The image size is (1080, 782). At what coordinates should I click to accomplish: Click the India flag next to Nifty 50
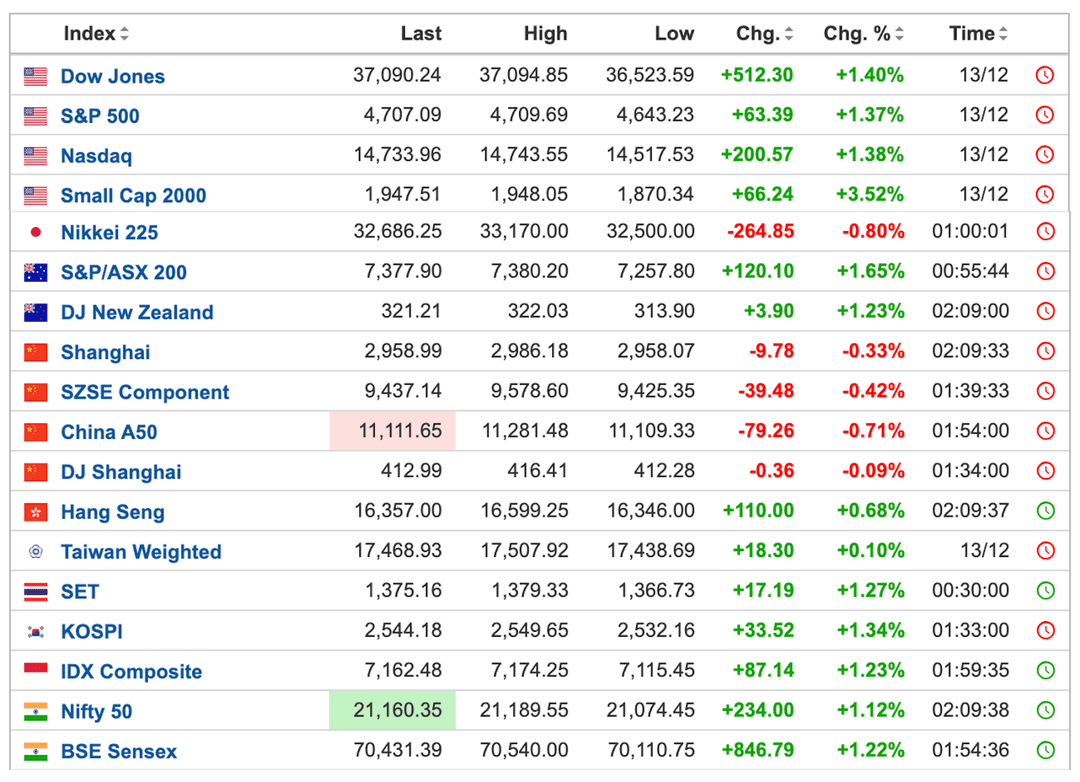pyautogui.click(x=35, y=712)
